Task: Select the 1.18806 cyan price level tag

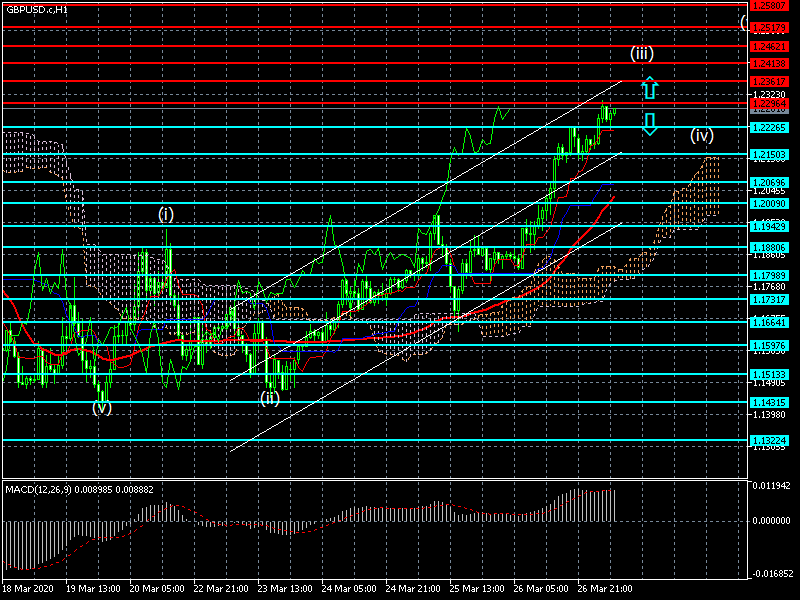Action: pyautogui.click(x=769, y=247)
